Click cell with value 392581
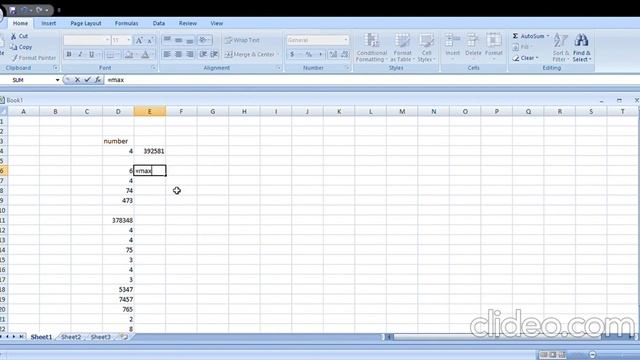Viewport: 640px width, 360px height. 150,151
